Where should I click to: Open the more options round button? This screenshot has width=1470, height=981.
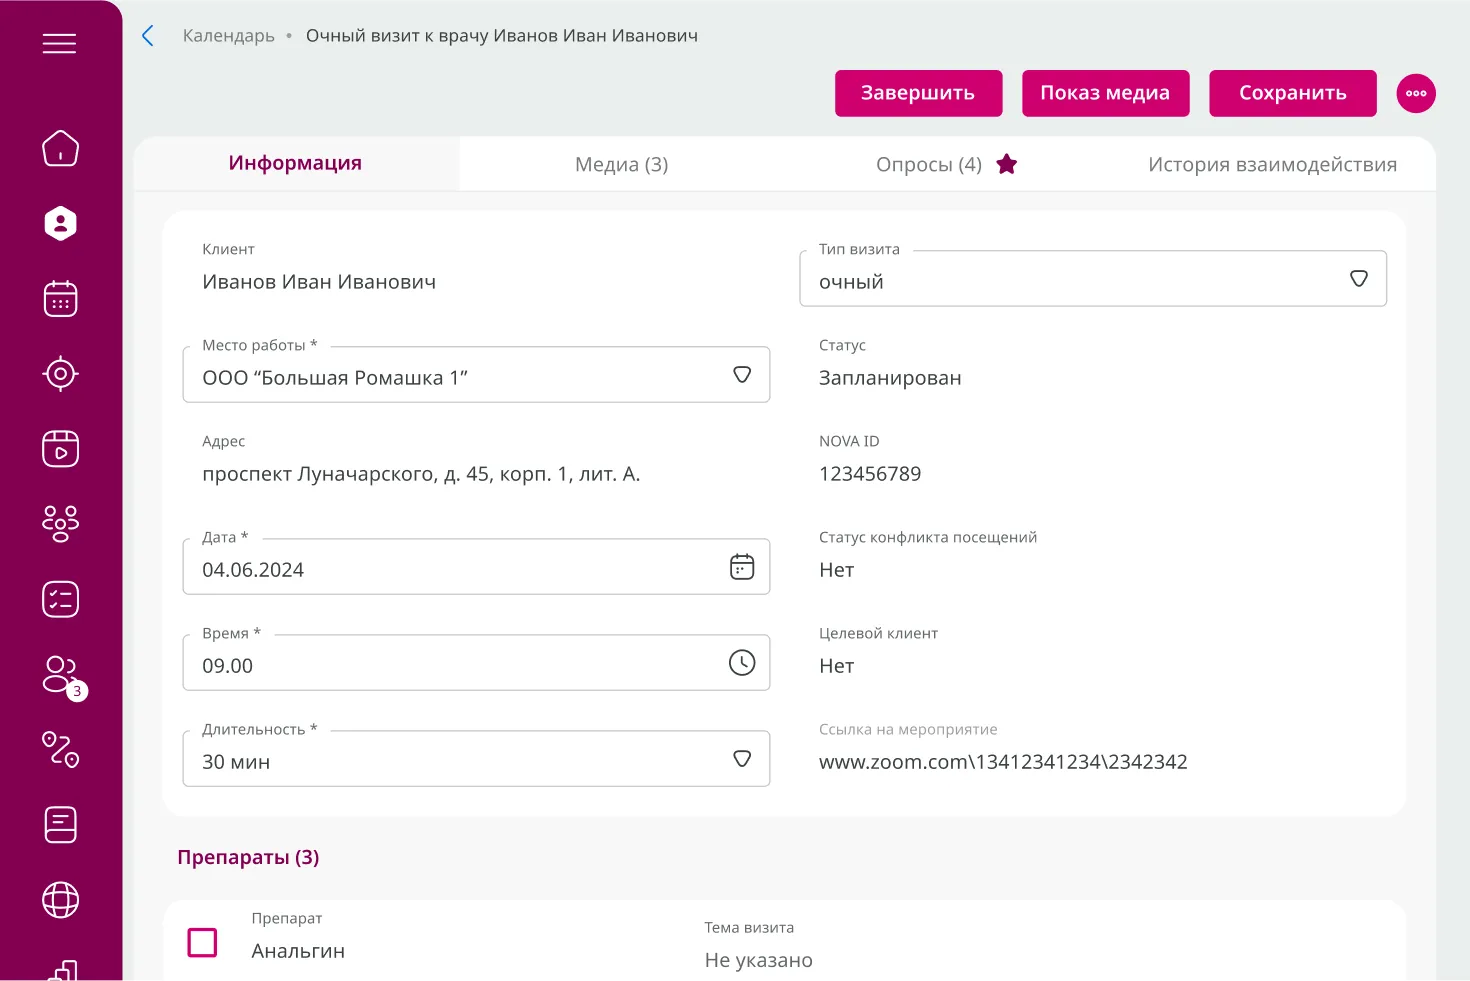pos(1415,93)
